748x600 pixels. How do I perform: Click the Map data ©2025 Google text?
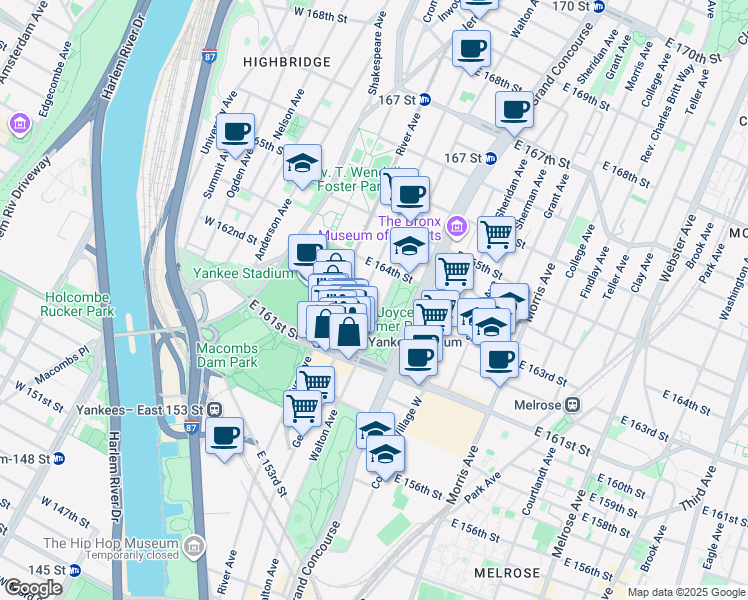pos(686,593)
